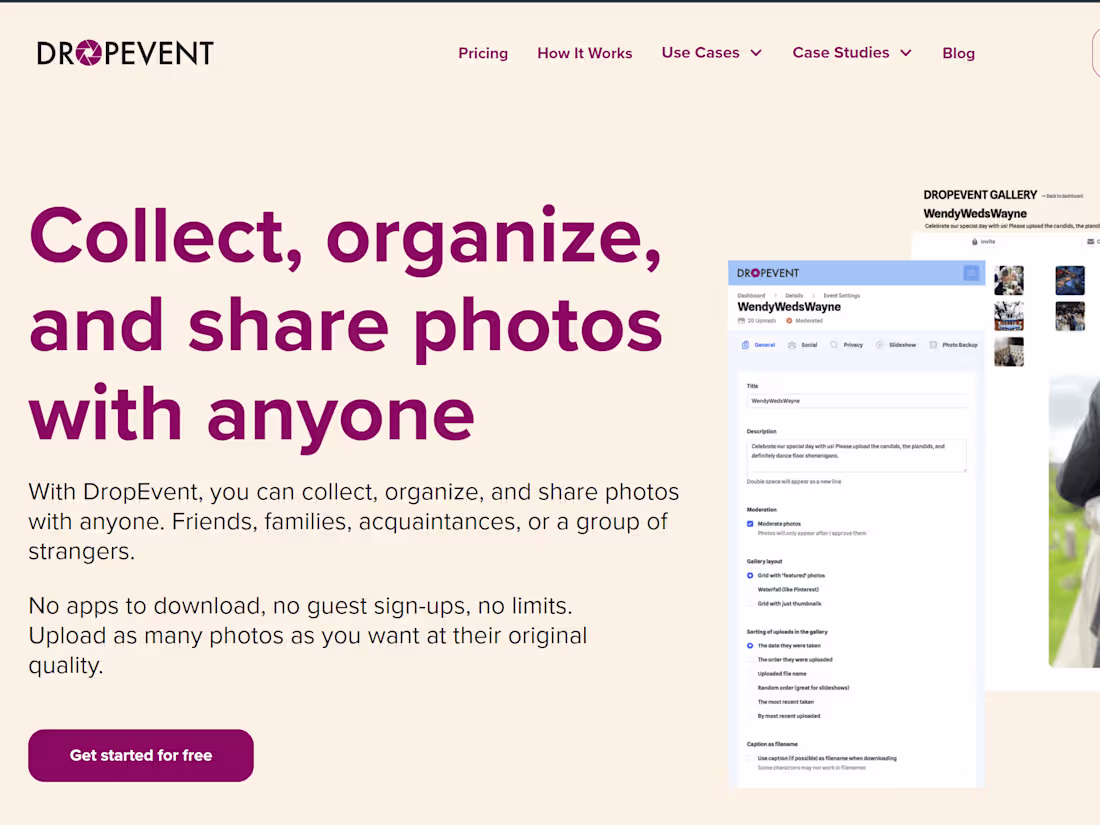Click the Social settings icon
Viewport: 1100px width, 825px height.
coord(792,345)
